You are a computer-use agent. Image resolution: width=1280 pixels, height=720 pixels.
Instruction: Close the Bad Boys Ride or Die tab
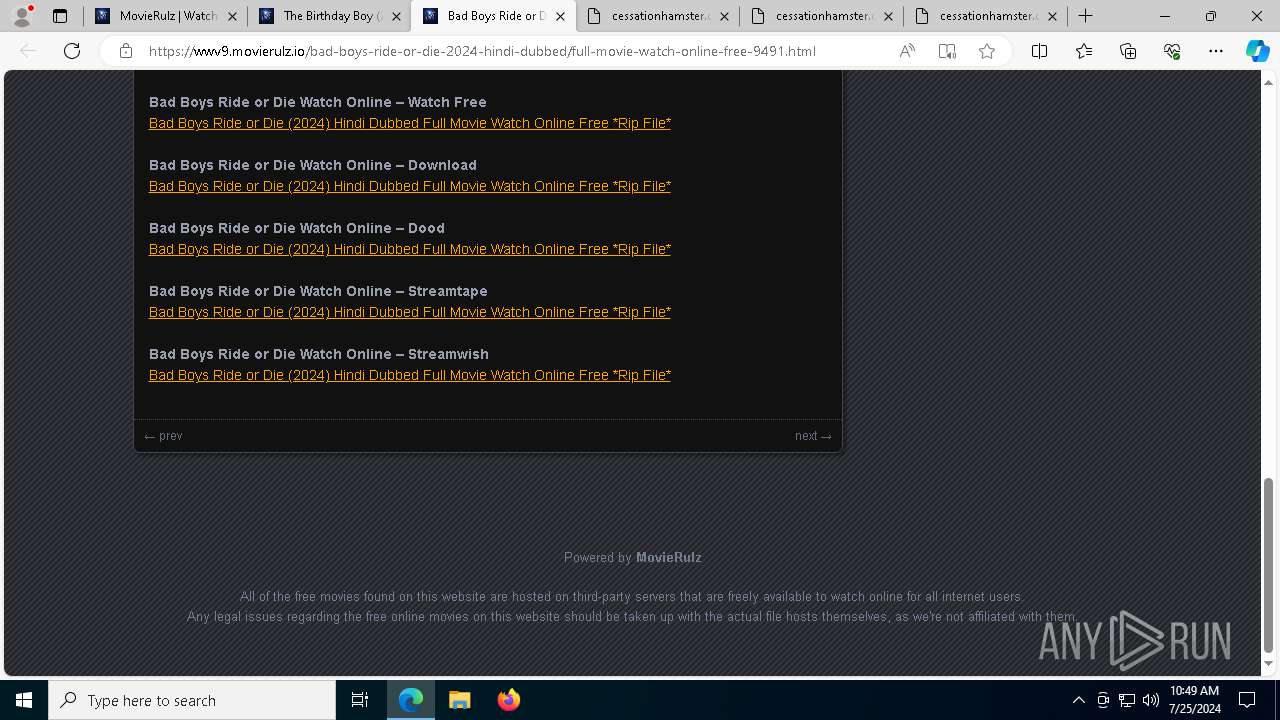point(560,16)
